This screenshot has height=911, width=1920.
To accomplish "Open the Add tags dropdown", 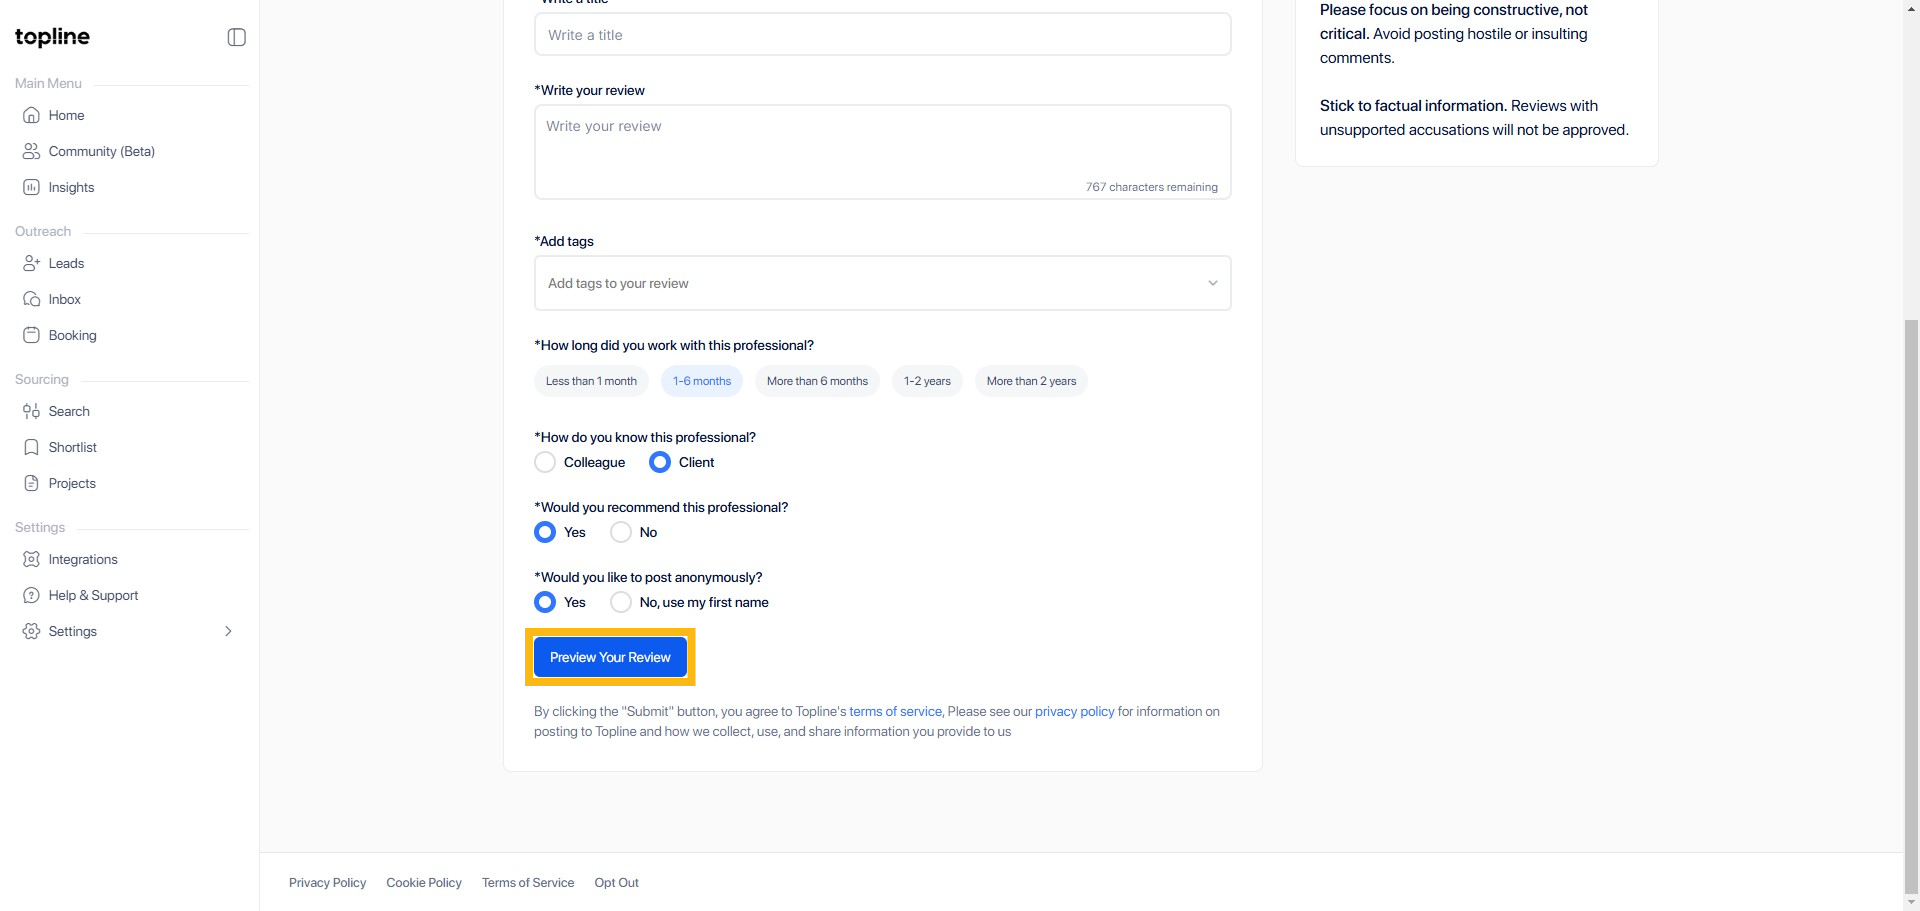I will coord(882,283).
